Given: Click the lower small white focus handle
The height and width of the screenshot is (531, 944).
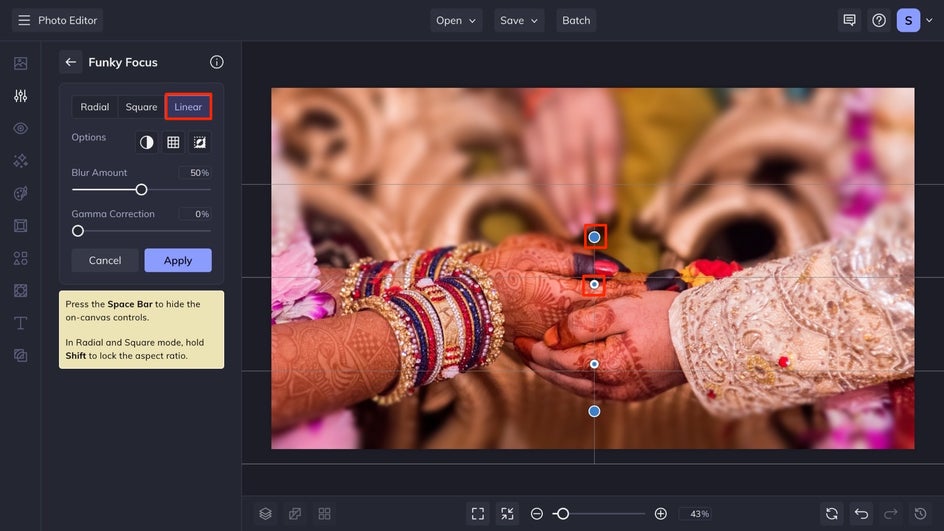Looking at the screenshot, I should pyautogui.click(x=594, y=364).
